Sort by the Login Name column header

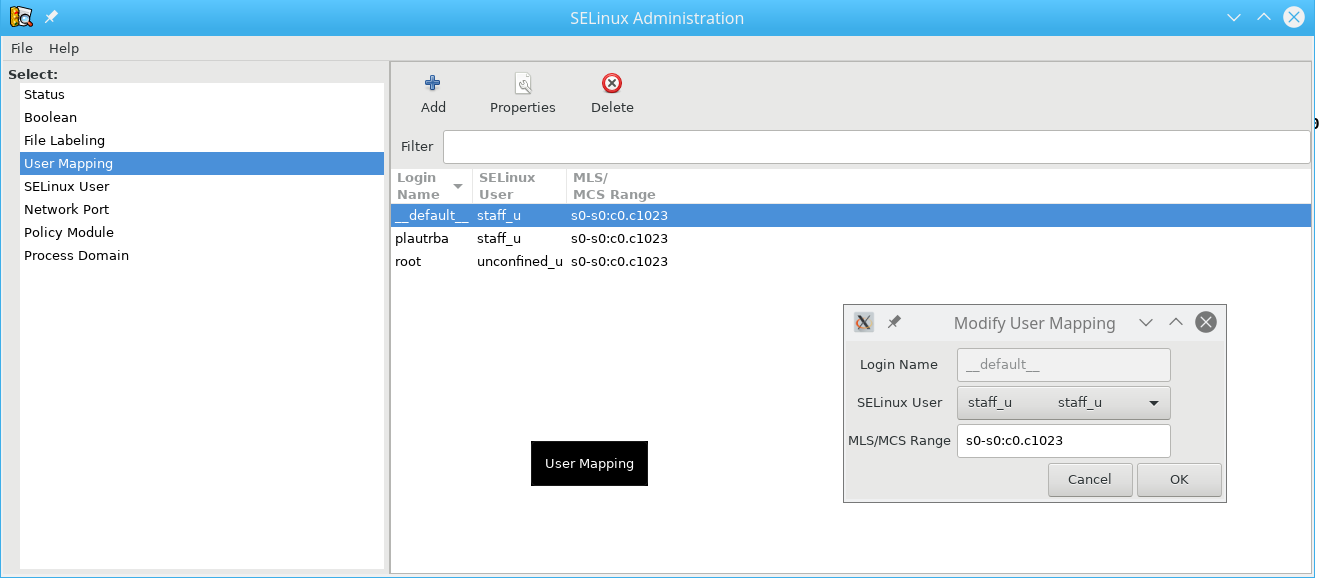tap(432, 186)
